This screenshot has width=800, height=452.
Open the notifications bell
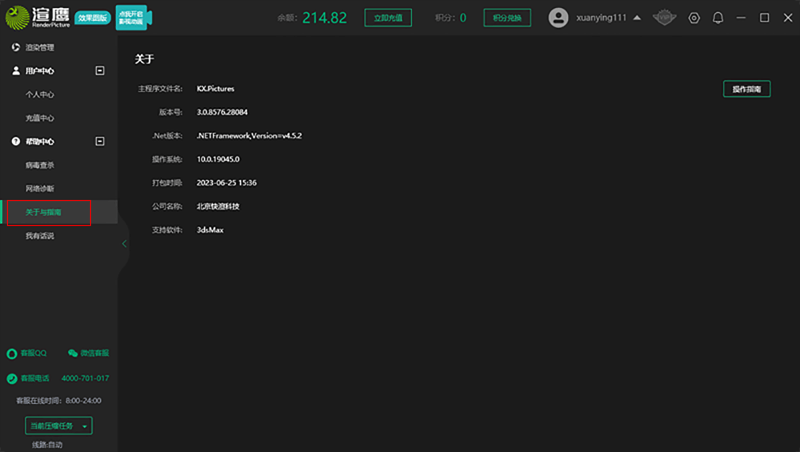(717, 18)
